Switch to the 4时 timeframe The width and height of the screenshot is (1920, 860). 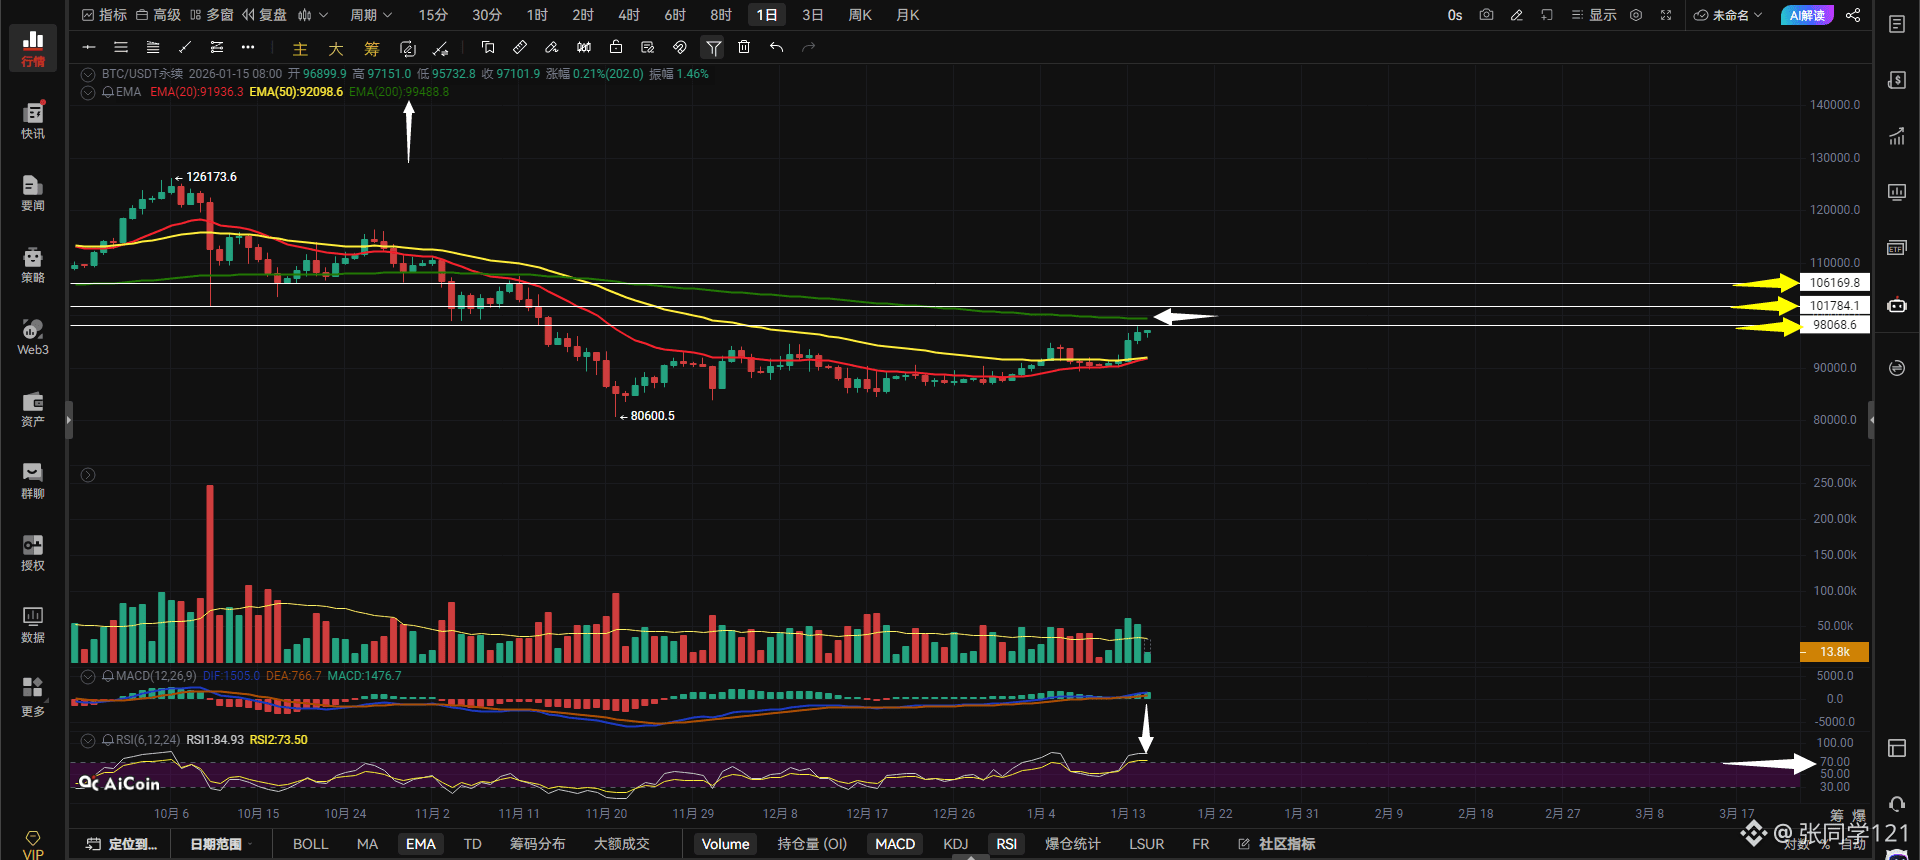629,15
